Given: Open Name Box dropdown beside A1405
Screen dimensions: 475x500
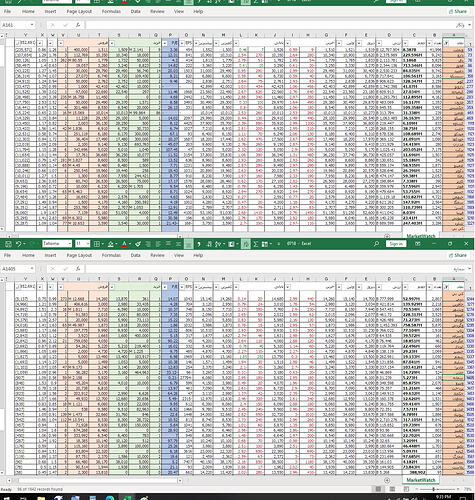Looking at the screenshot, I should [x=32, y=268].
